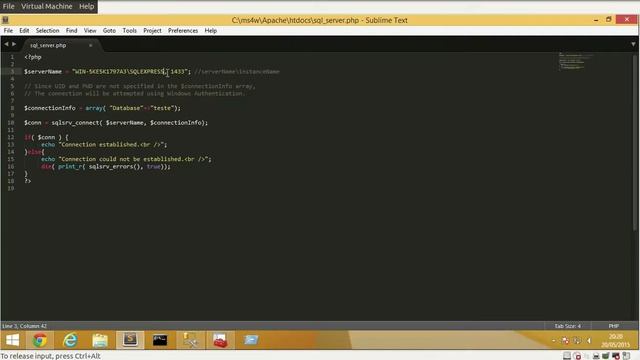Open the Find menu
The width and height of the screenshot is (640, 360).
point(71,31)
